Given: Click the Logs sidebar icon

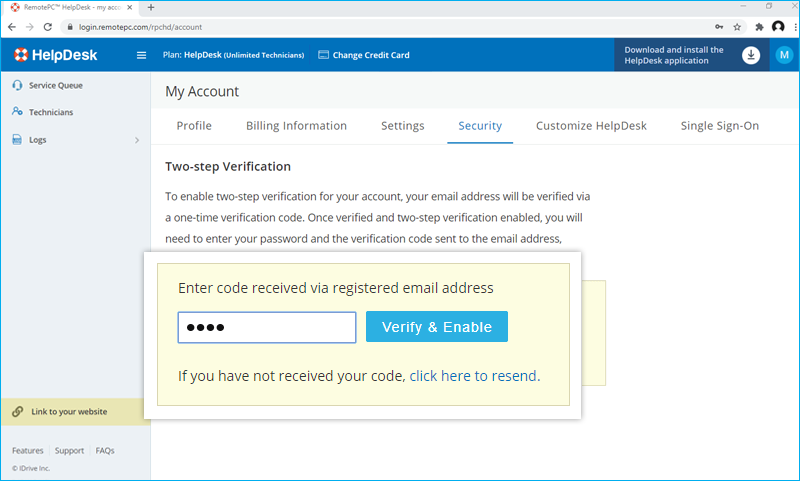Looking at the screenshot, I should [18, 140].
